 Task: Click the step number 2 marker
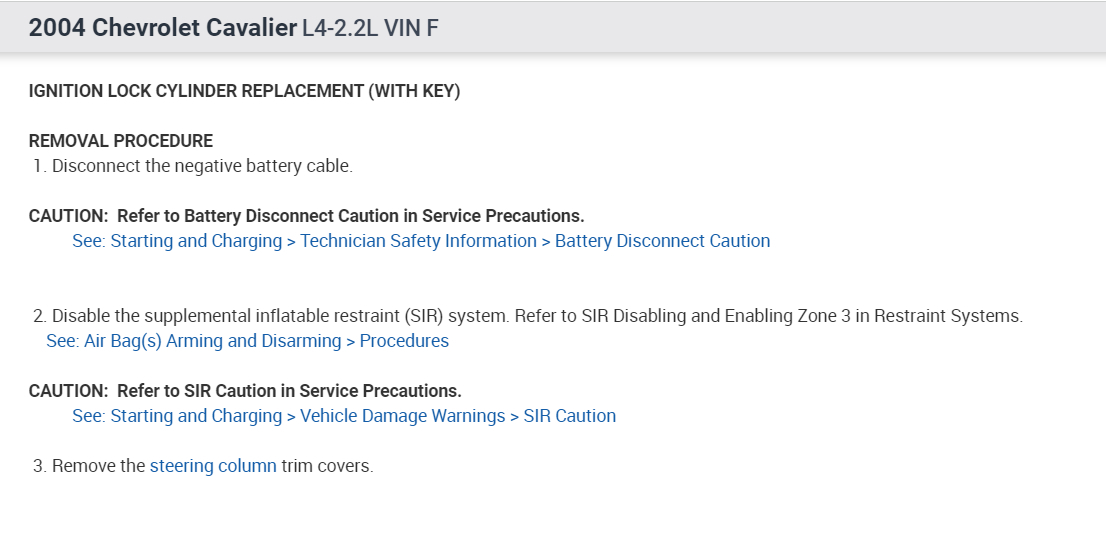(x=39, y=316)
